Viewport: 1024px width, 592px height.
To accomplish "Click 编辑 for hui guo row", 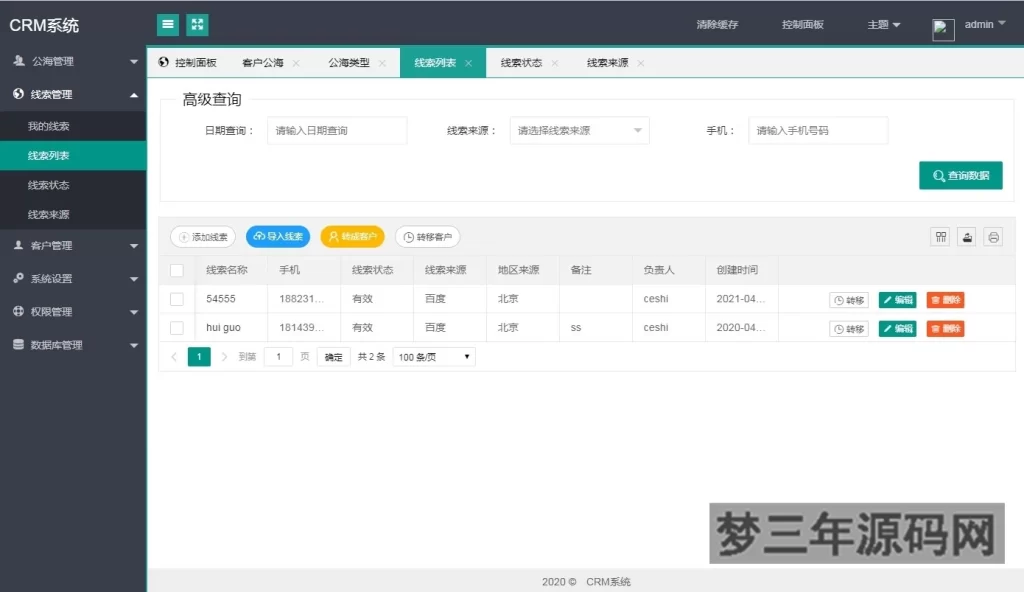I will (897, 329).
